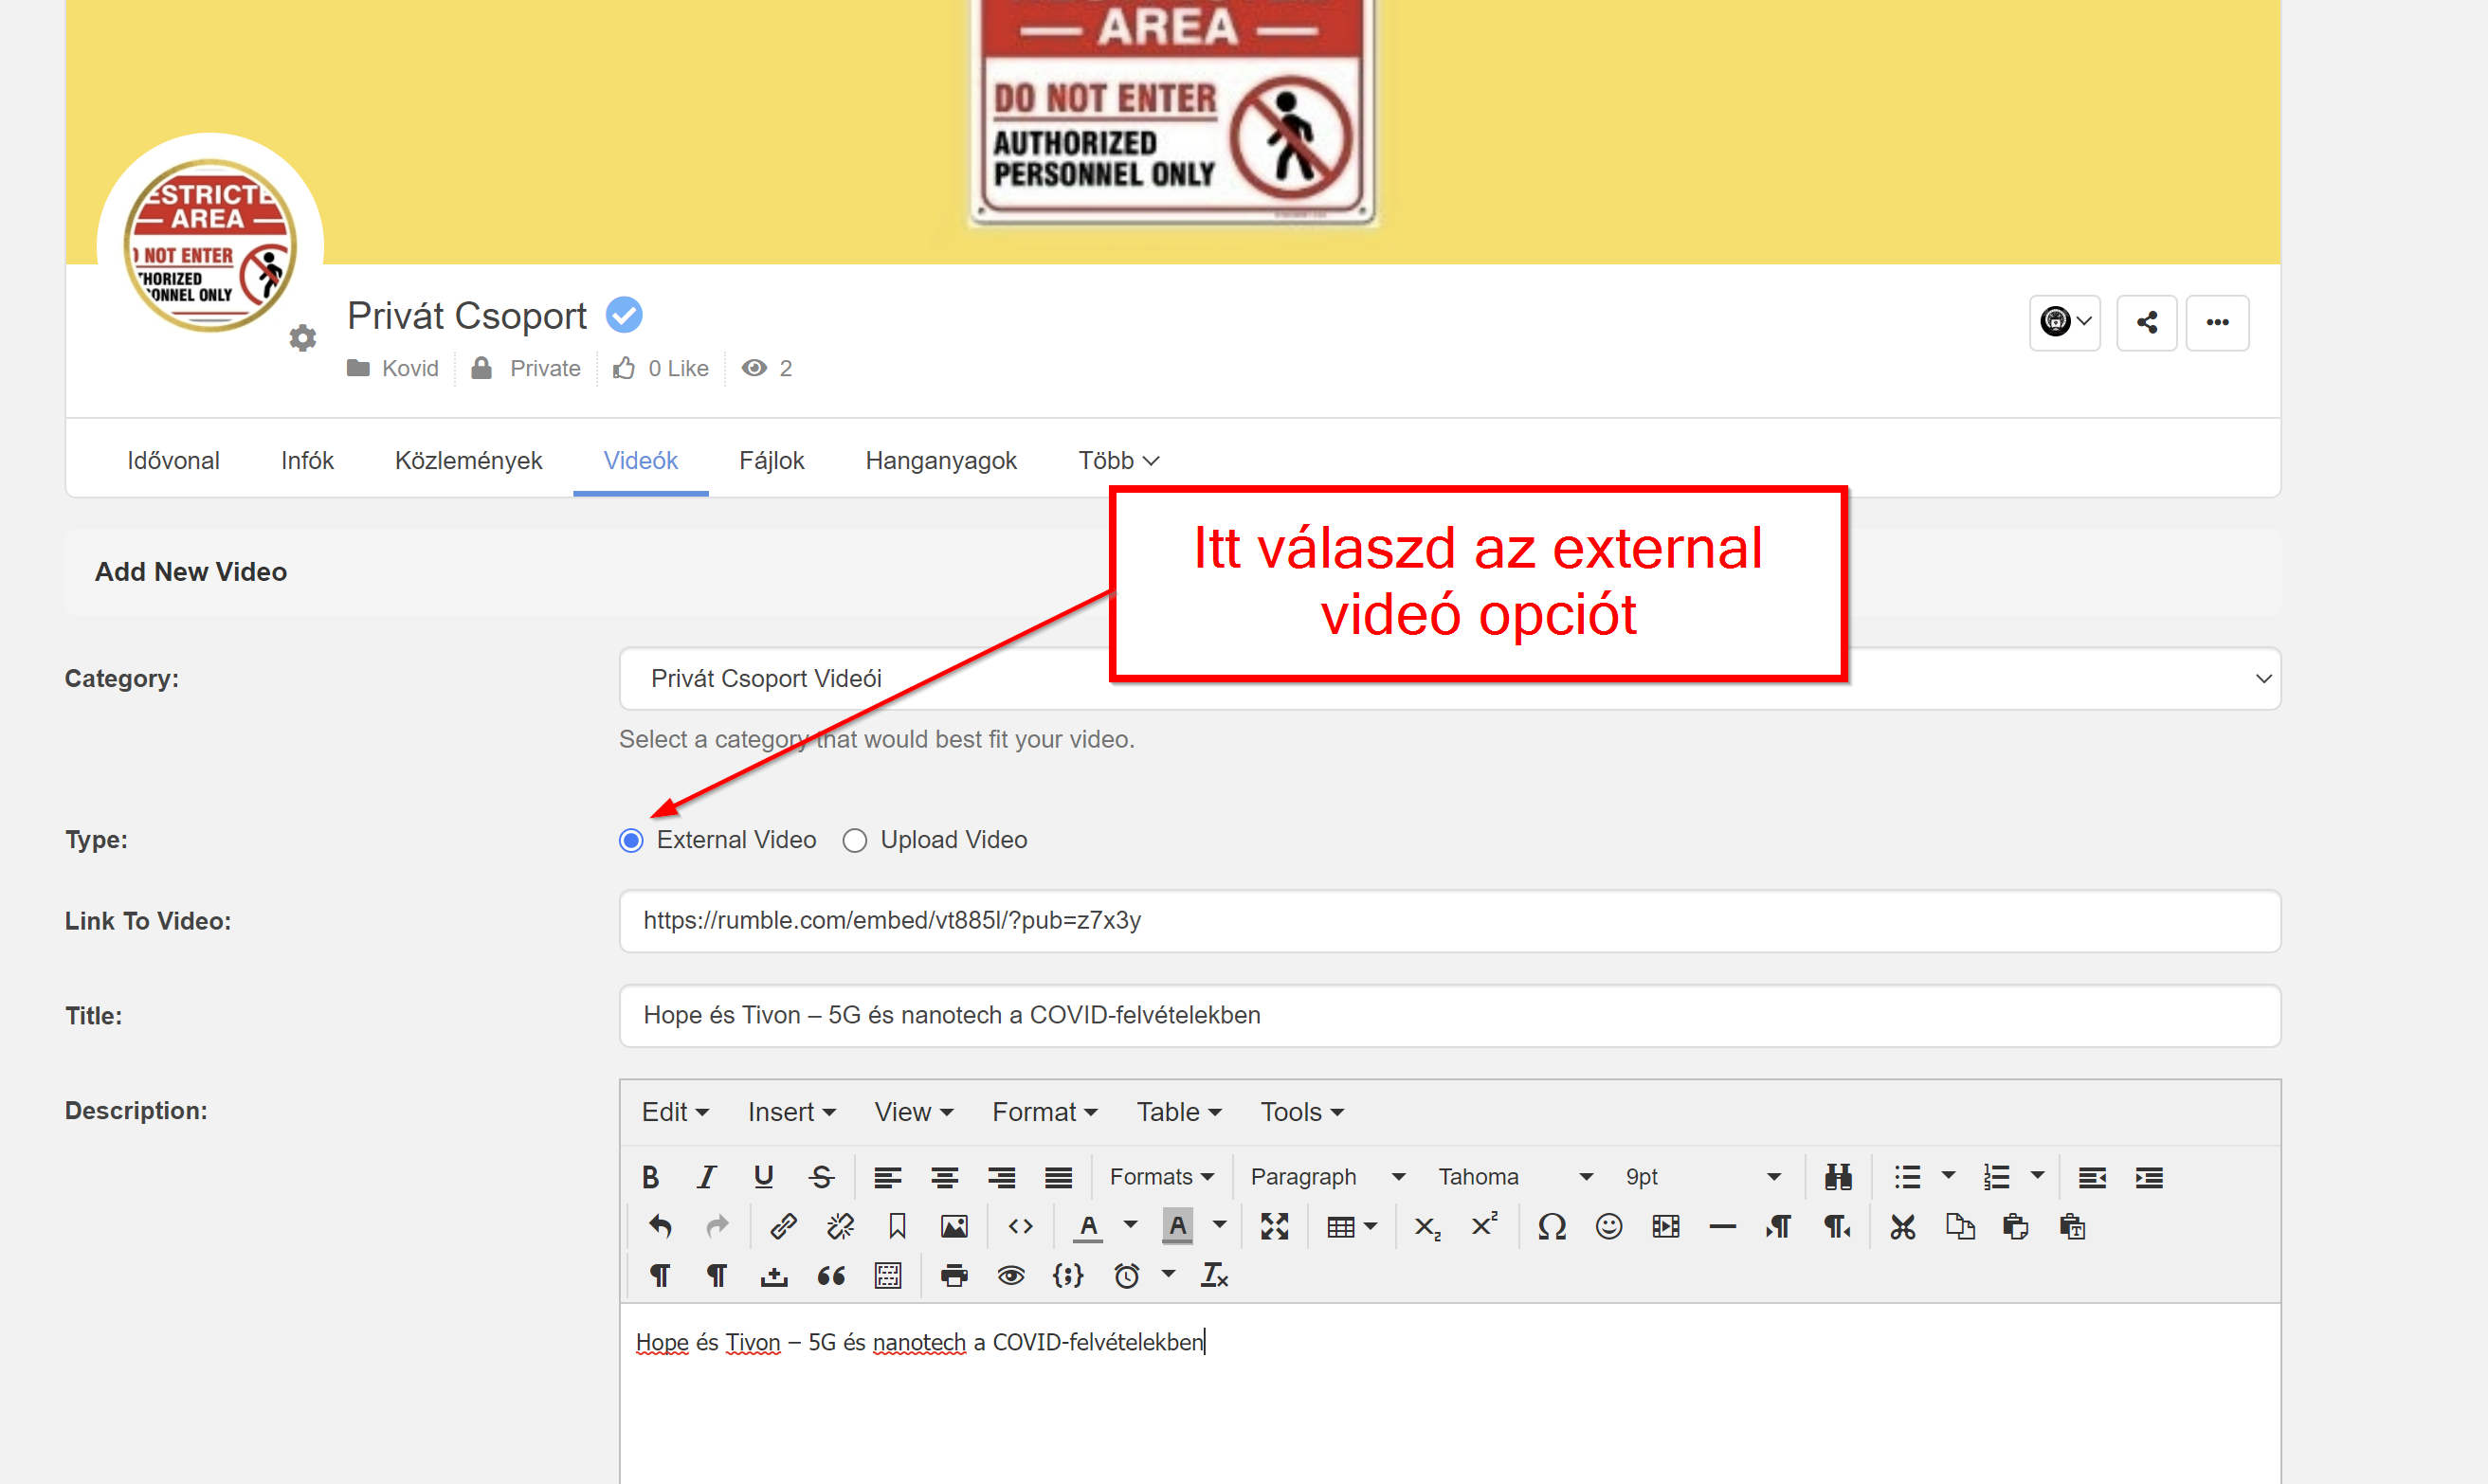Open the special character Omega icon
Image resolution: width=2488 pixels, height=1484 pixels.
1551,1226
